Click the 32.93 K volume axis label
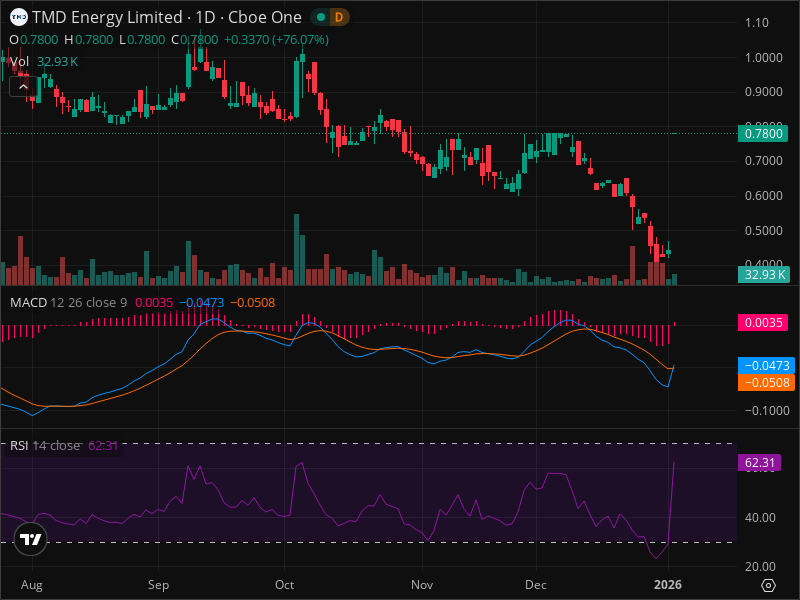800x600 pixels. [763, 274]
